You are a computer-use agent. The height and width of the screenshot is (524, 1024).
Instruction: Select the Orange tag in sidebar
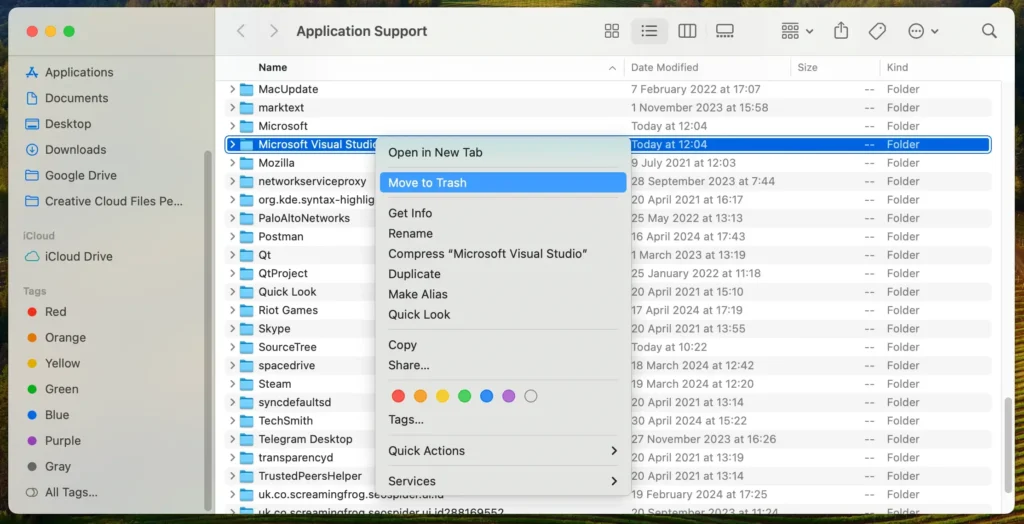(56, 337)
